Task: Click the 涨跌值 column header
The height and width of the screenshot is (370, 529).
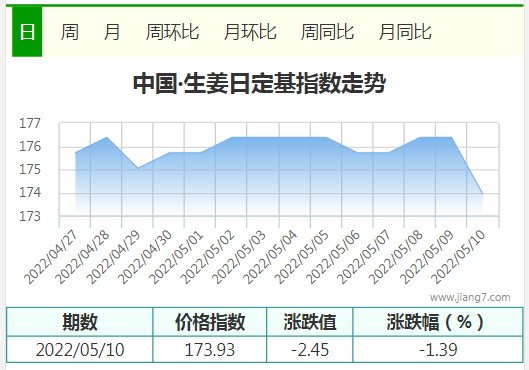Action: tap(310, 322)
